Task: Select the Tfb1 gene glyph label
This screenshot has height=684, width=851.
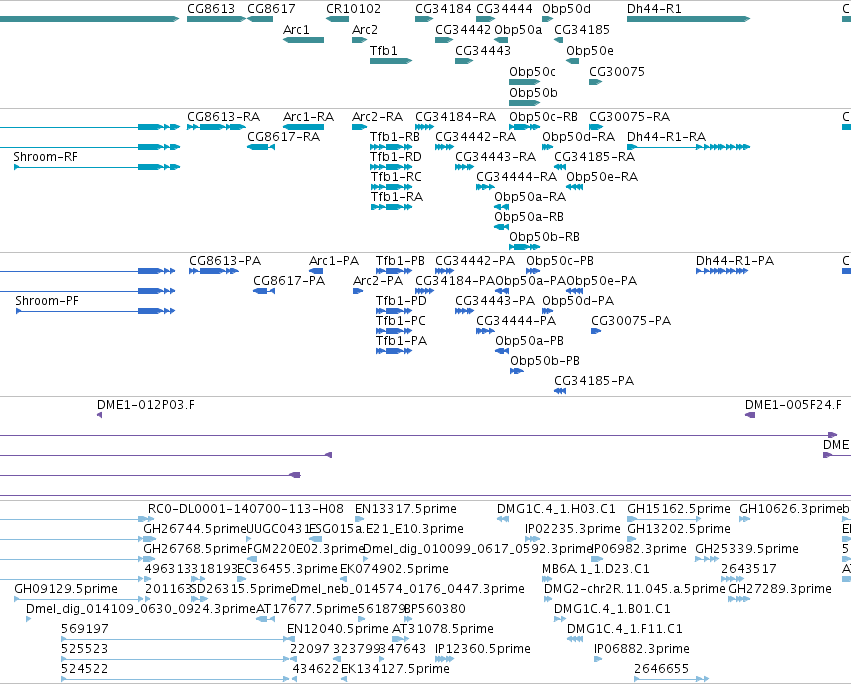Action: click(384, 50)
